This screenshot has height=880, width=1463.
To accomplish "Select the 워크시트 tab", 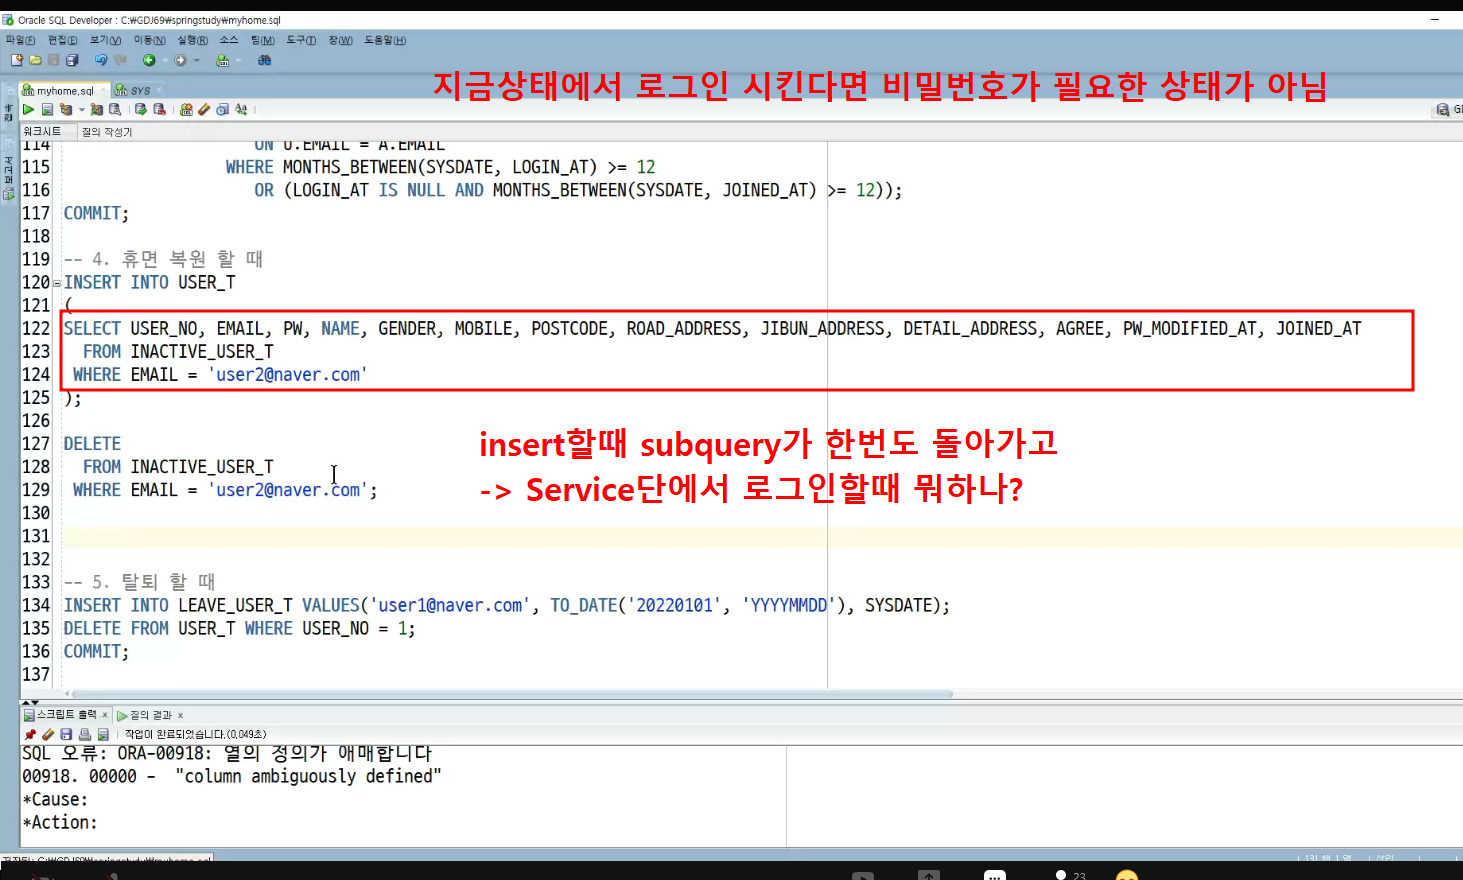I will pyautogui.click(x=43, y=131).
